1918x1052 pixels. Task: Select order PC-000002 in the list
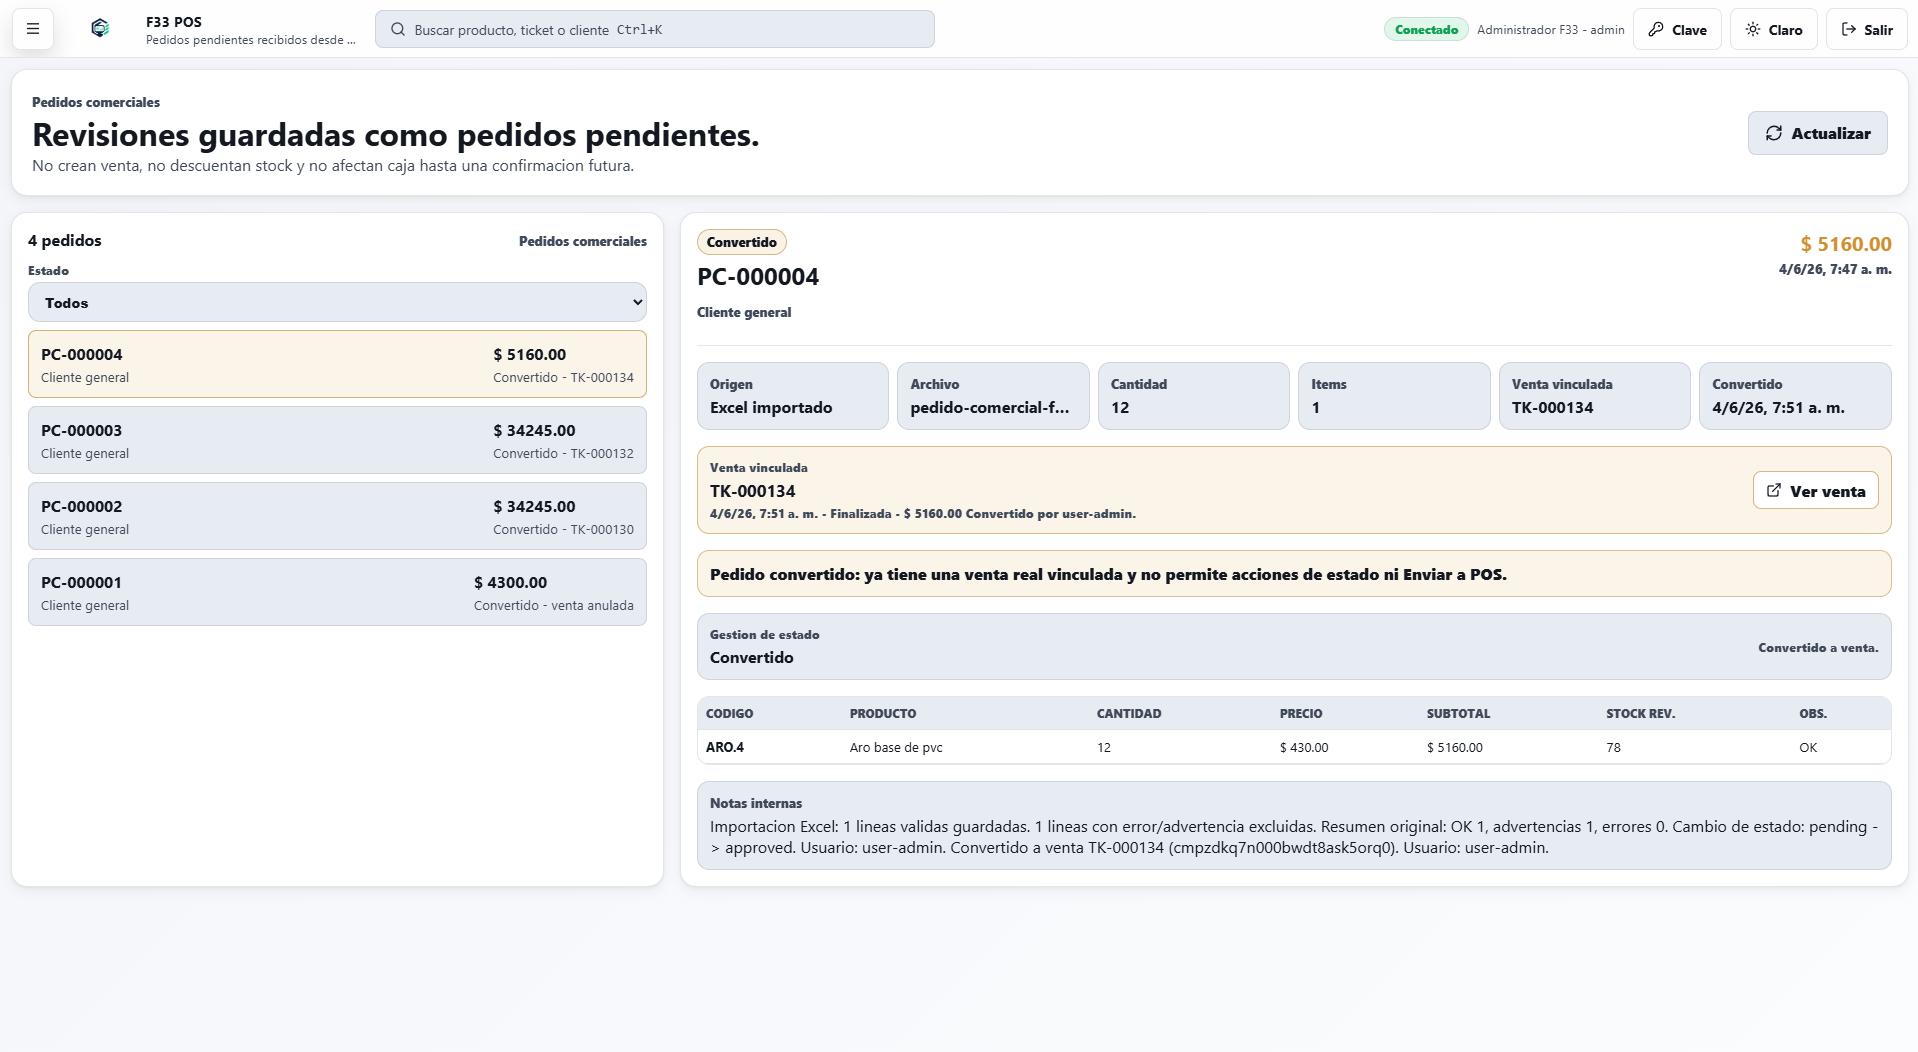[x=337, y=516]
